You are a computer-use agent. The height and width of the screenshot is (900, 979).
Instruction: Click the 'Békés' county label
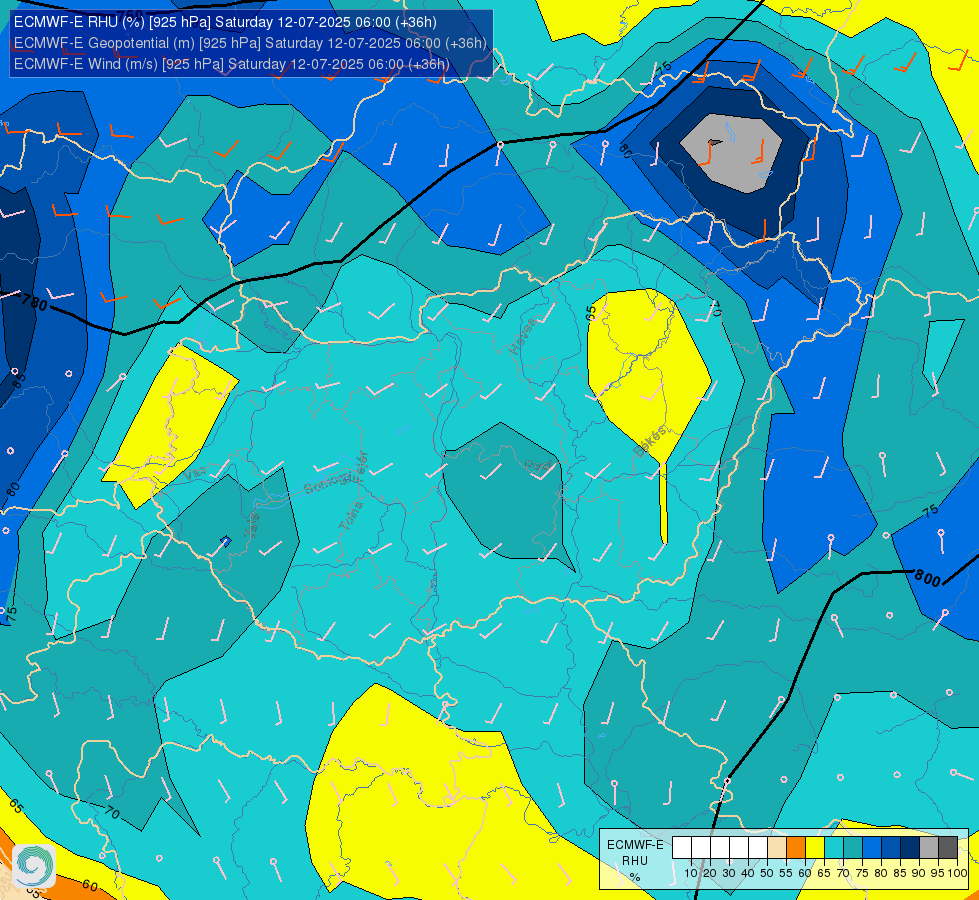click(649, 441)
